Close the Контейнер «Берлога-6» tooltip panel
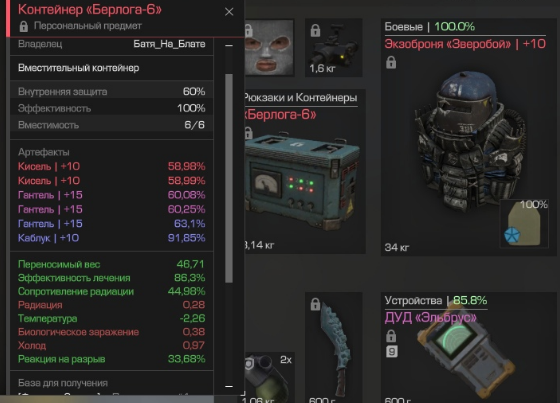The height and width of the screenshot is (403, 560). [229, 12]
